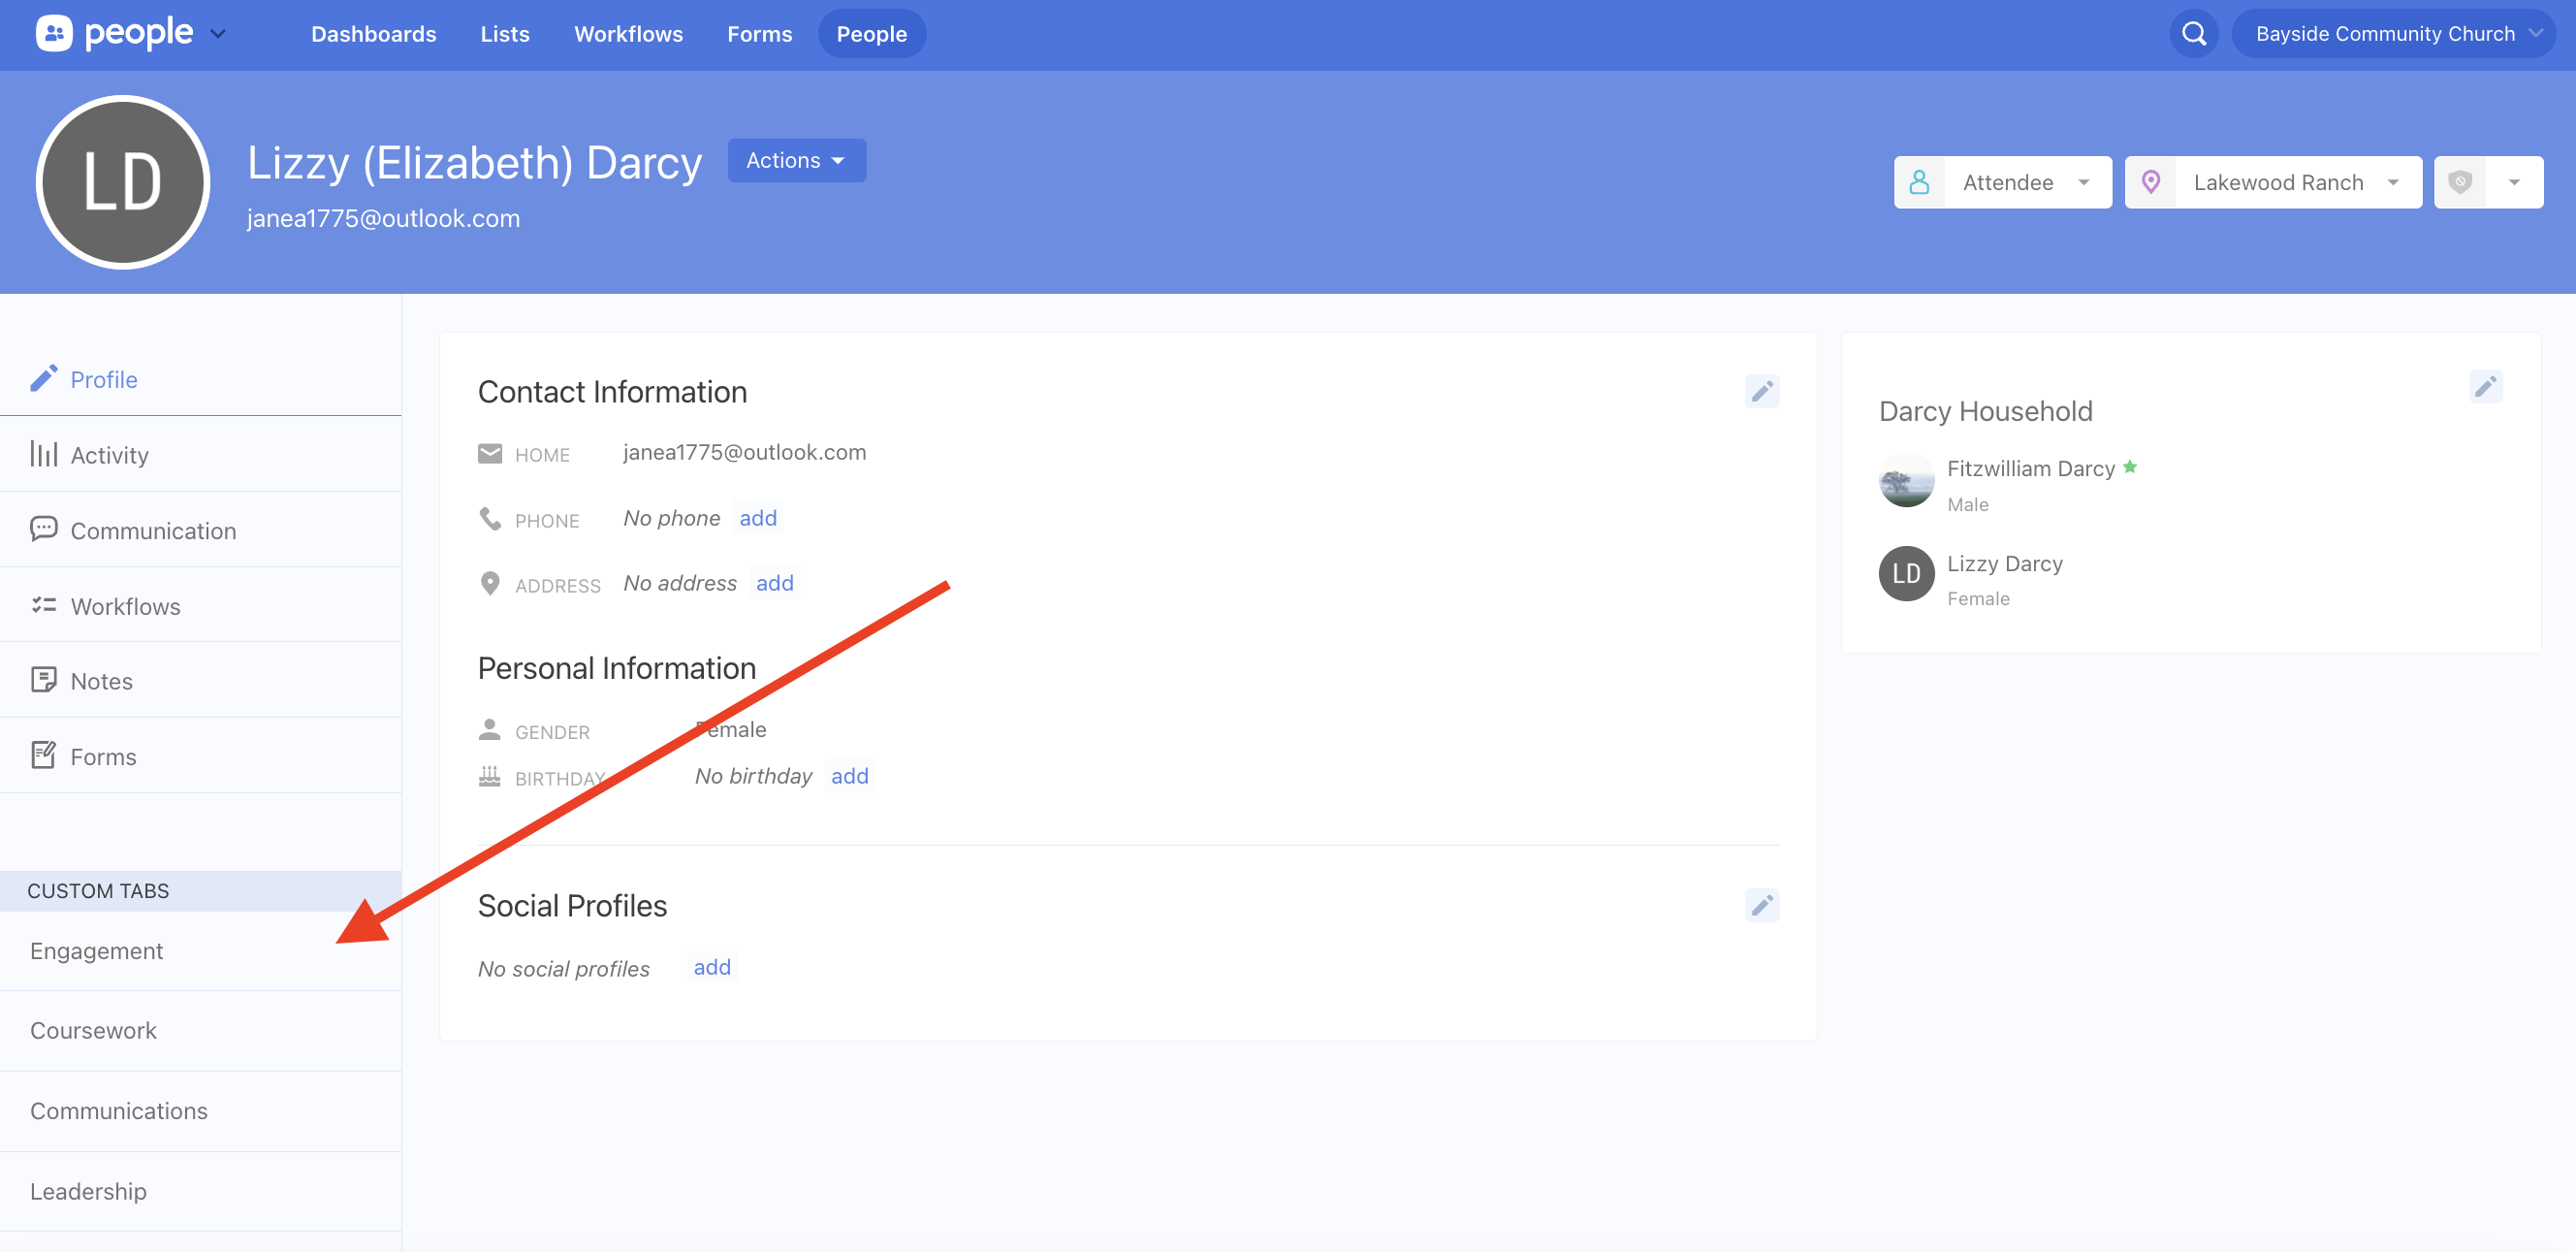Open the Communication sidebar section
This screenshot has height=1252, width=2576.
tap(153, 531)
